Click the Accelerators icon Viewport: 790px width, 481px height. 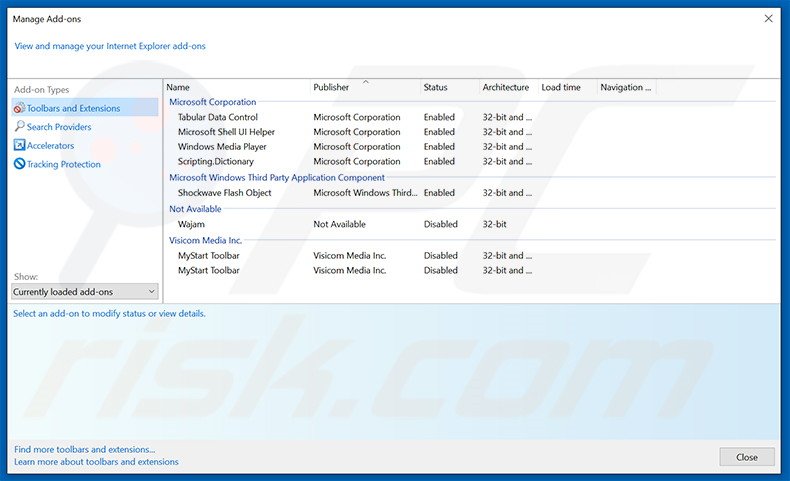coord(19,145)
